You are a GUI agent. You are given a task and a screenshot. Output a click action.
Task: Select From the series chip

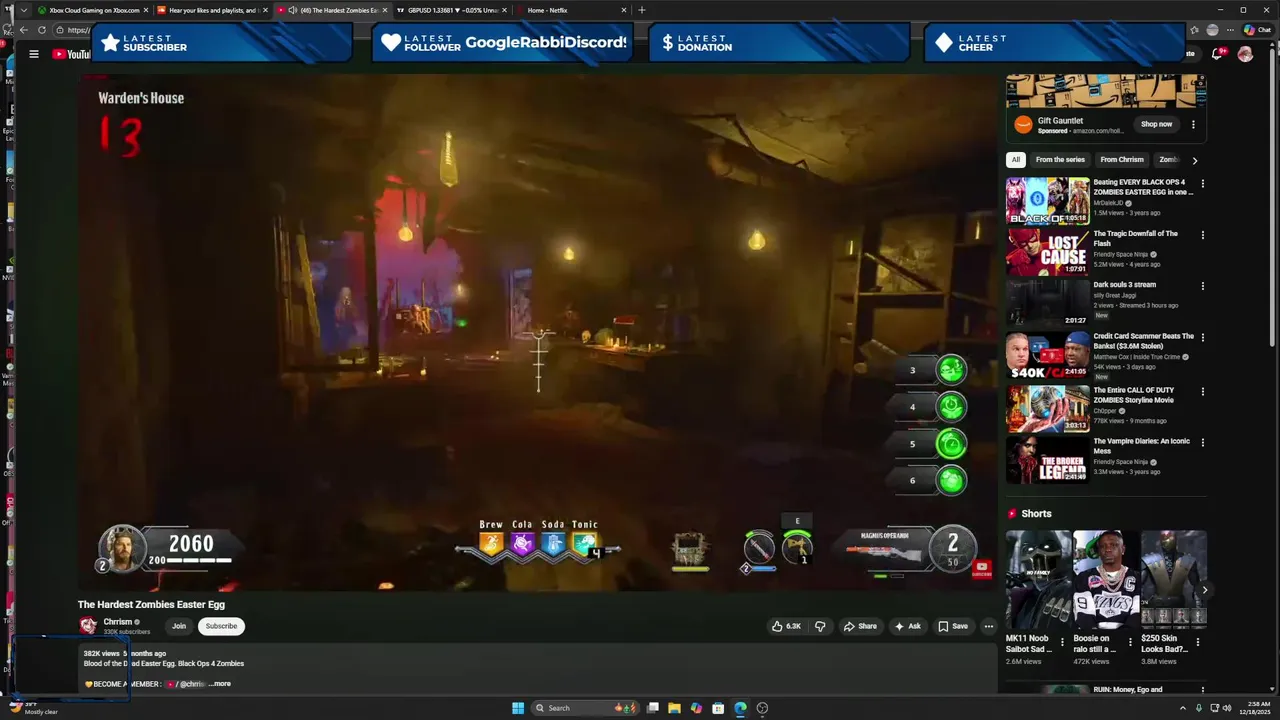coord(1060,160)
